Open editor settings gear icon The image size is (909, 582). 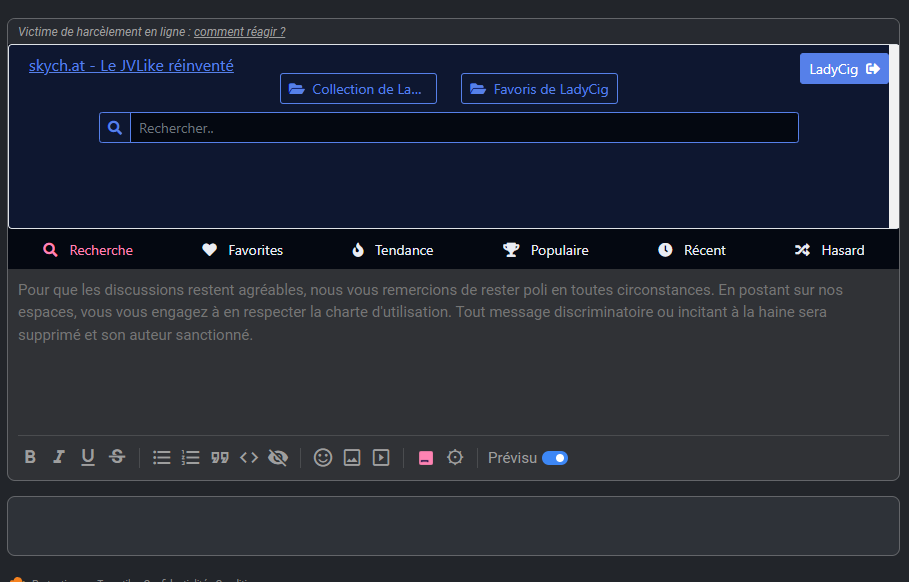point(455,457)
